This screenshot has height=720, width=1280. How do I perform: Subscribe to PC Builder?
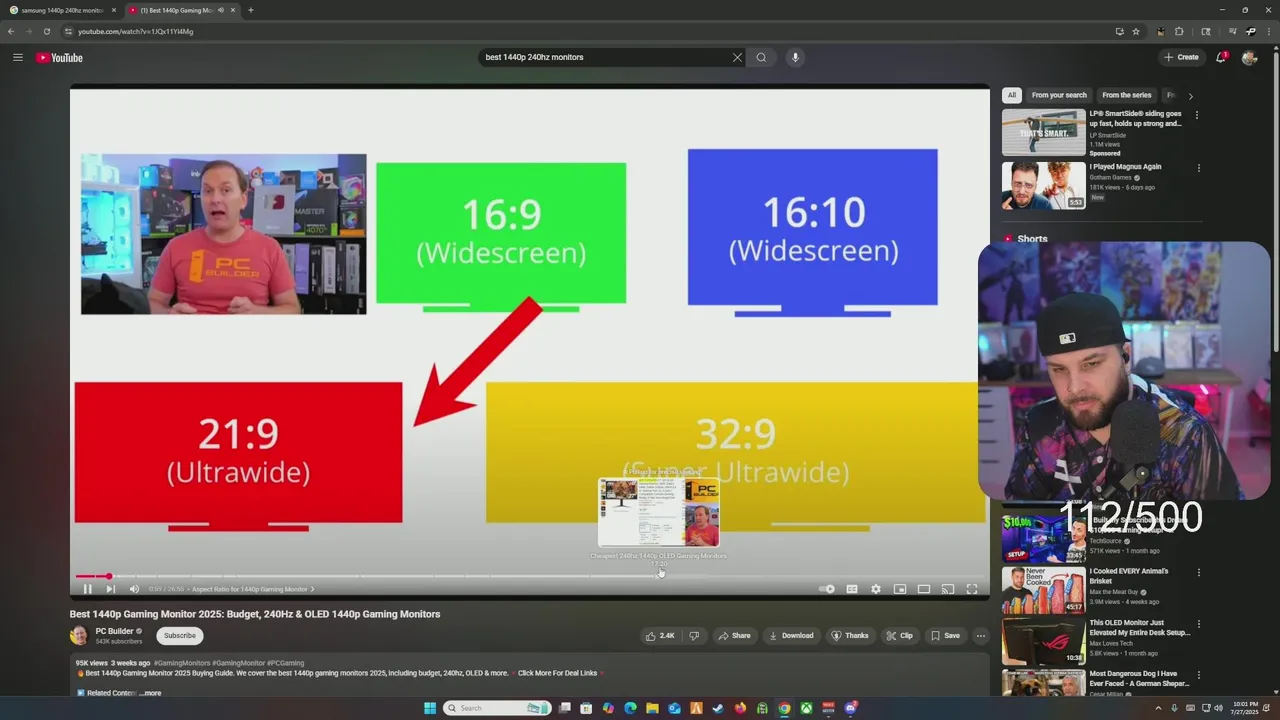coord(180,635)
